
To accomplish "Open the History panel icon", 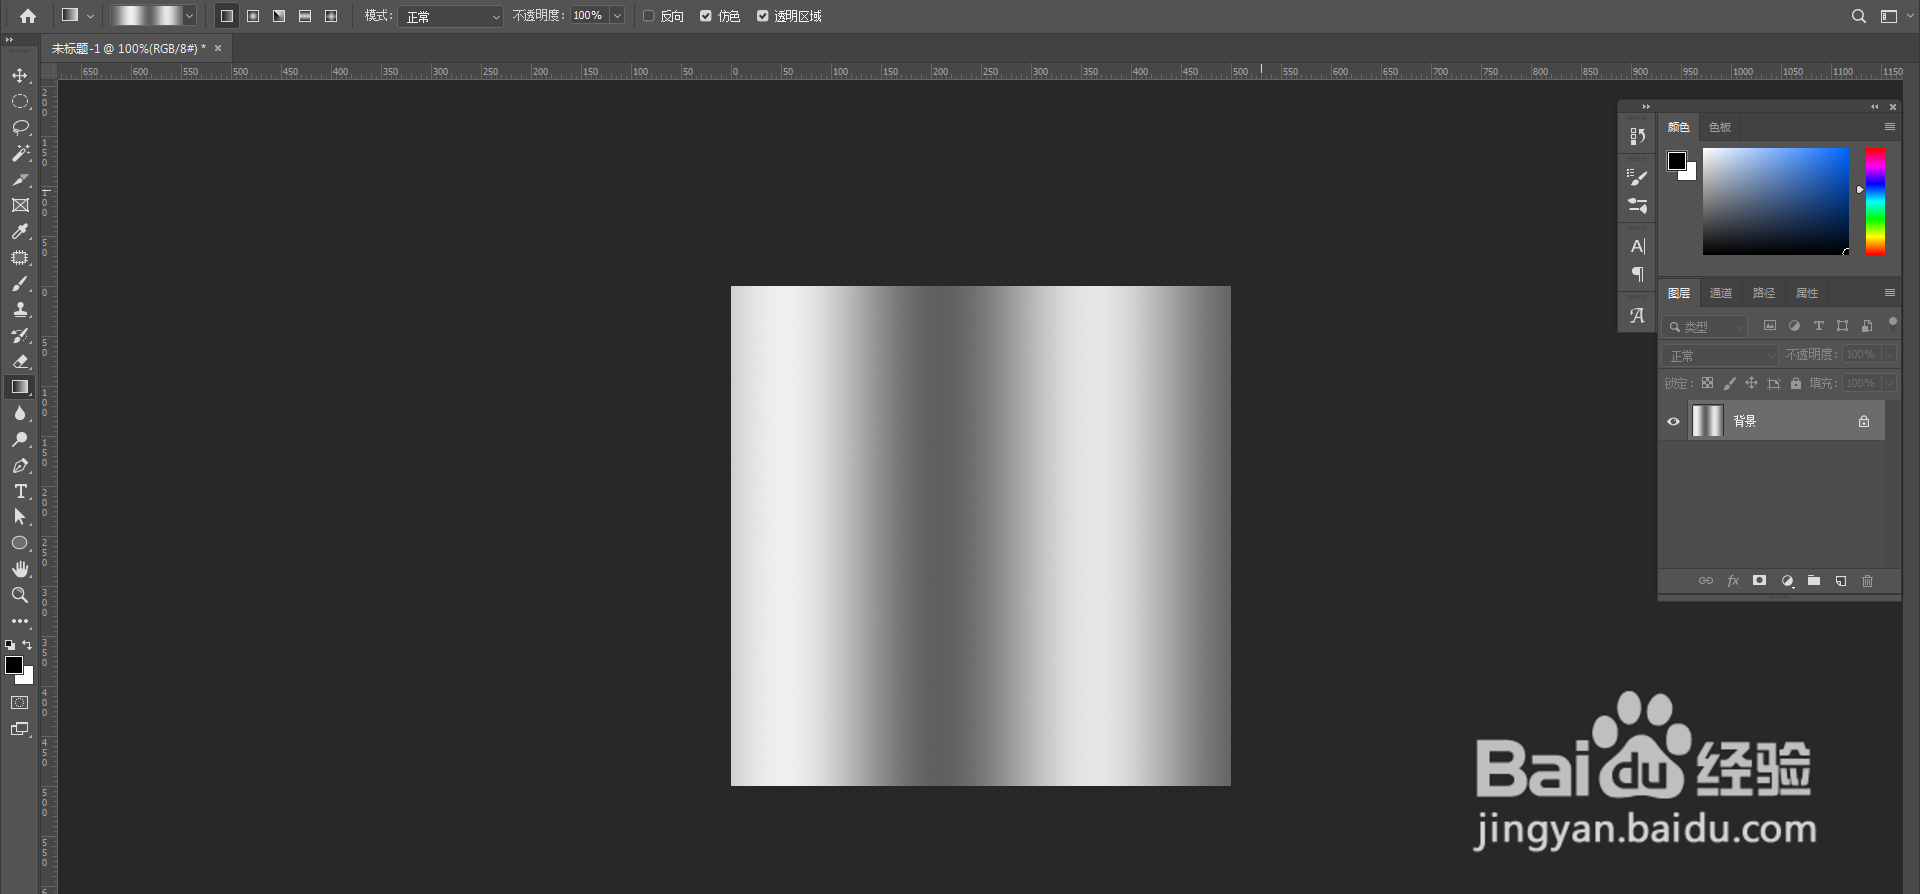I will (x=1637, y=136).
